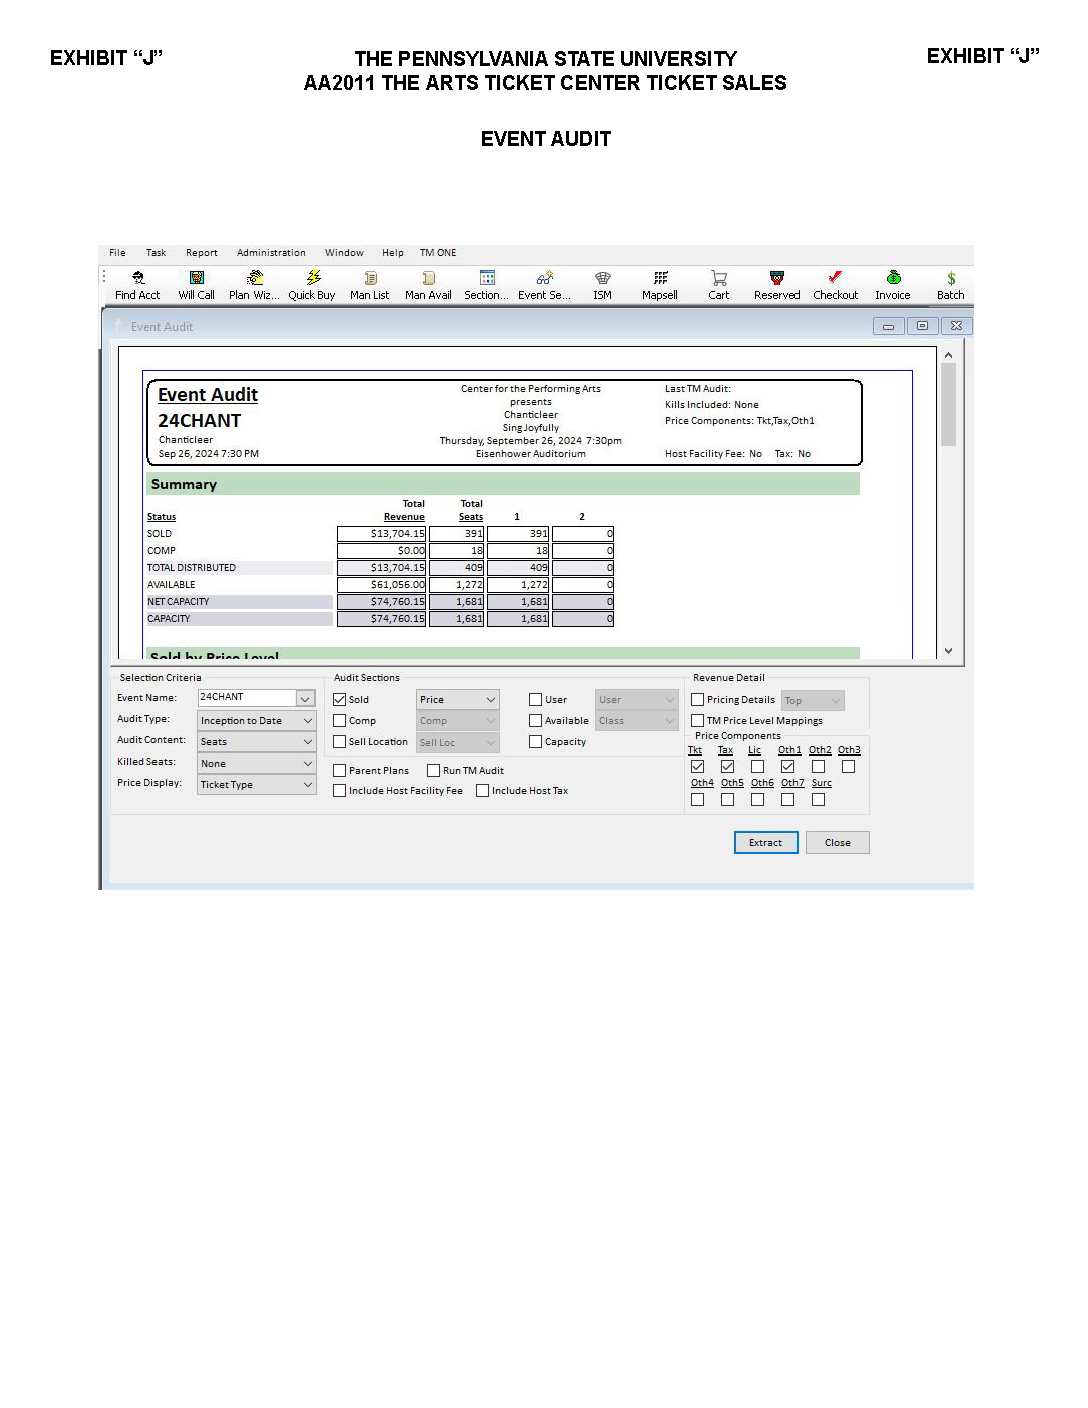Click the Close button

(838, 843)
